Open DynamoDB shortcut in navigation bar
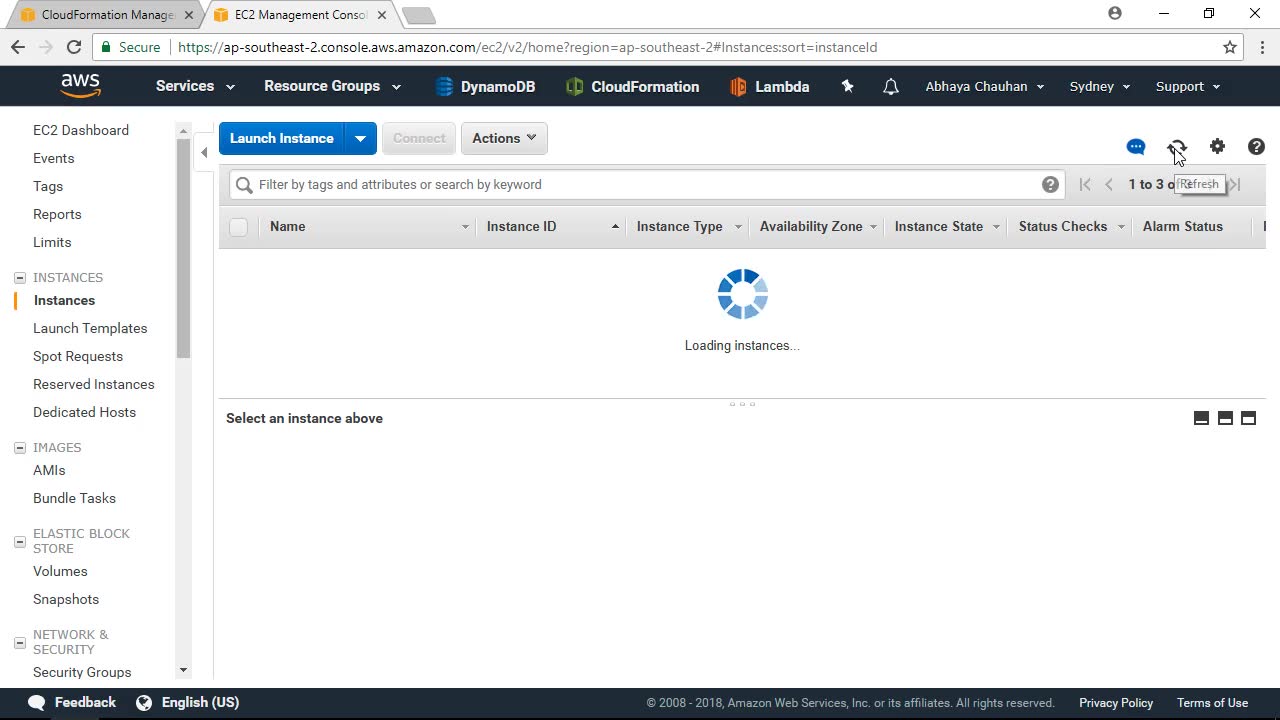 click(x=485, y=87)
